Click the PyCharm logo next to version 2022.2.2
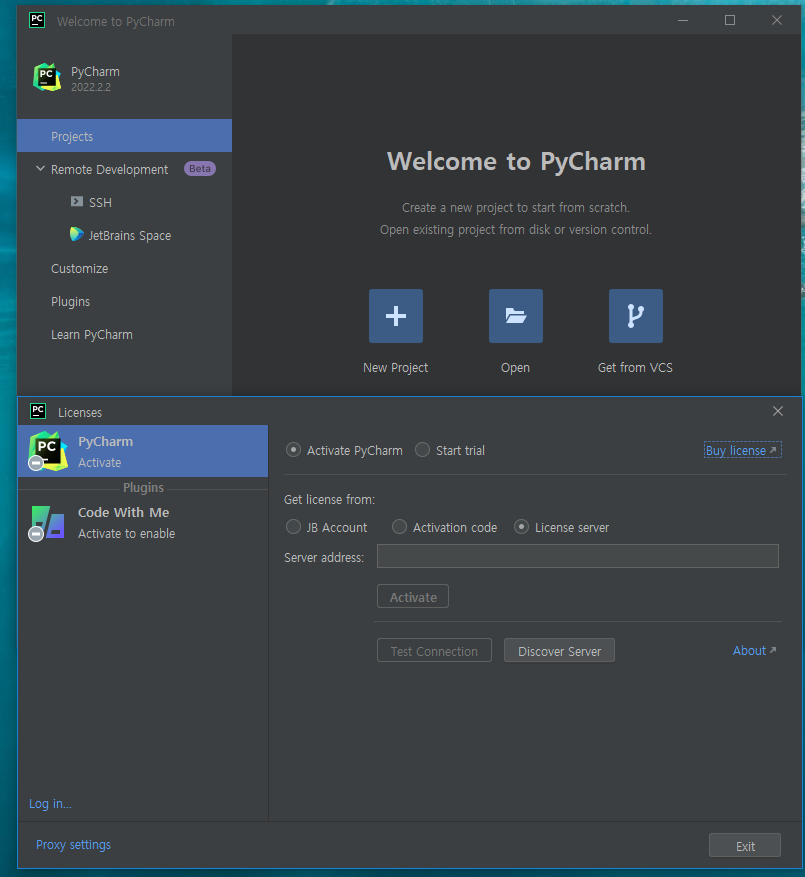Image resolution: width=805 pixels, height=877 pixels. click(47, 77)
